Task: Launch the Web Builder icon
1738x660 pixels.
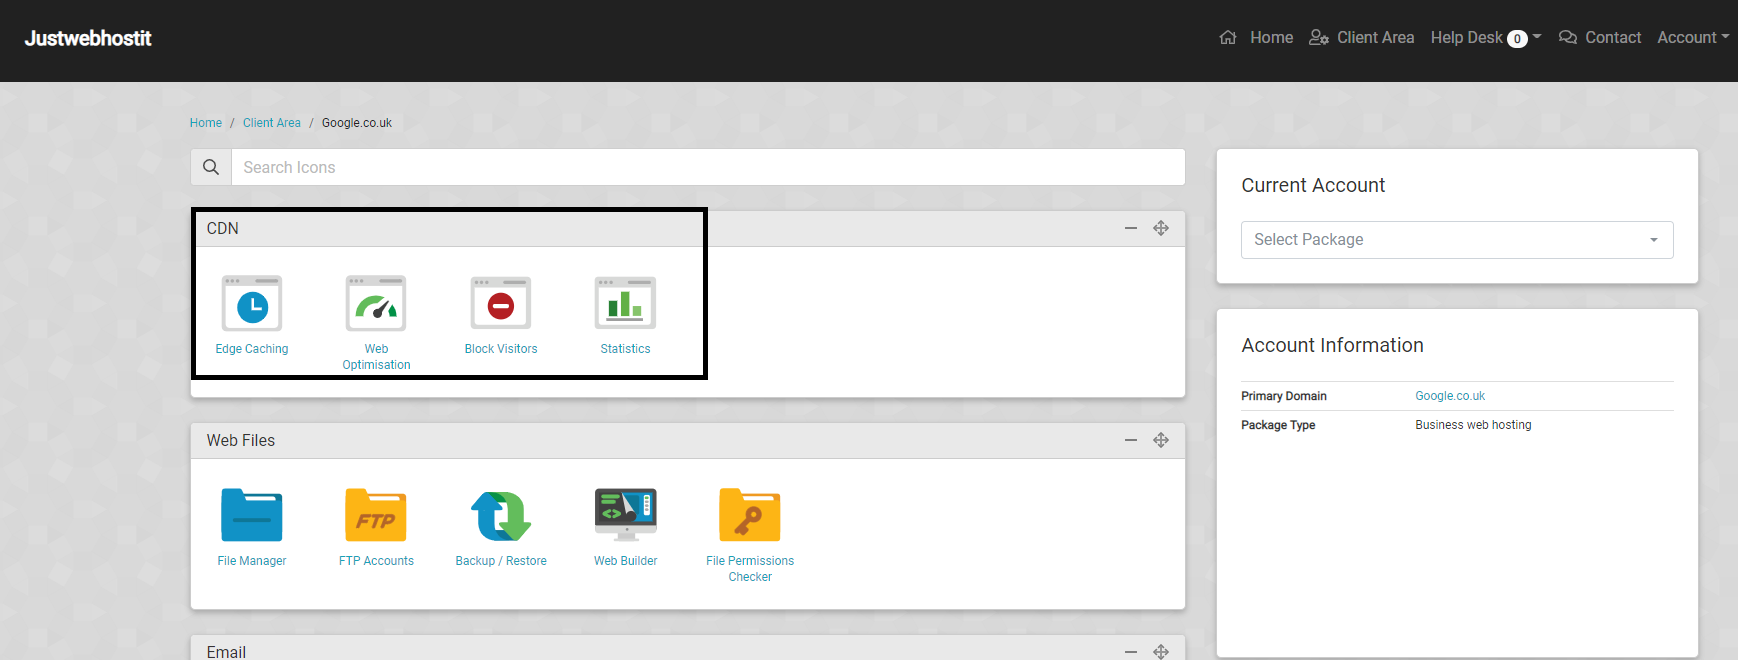Action: (x=625, y=515)
